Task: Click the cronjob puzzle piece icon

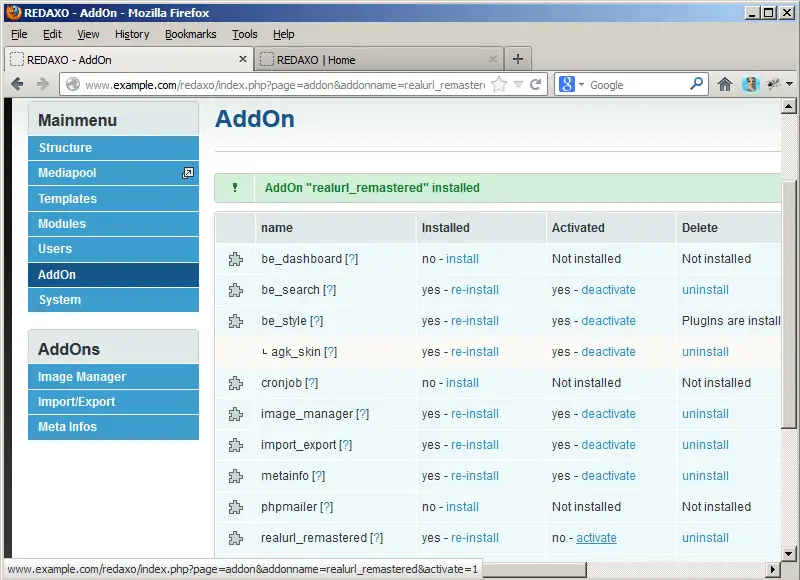Action: click(x=235, y=383)
